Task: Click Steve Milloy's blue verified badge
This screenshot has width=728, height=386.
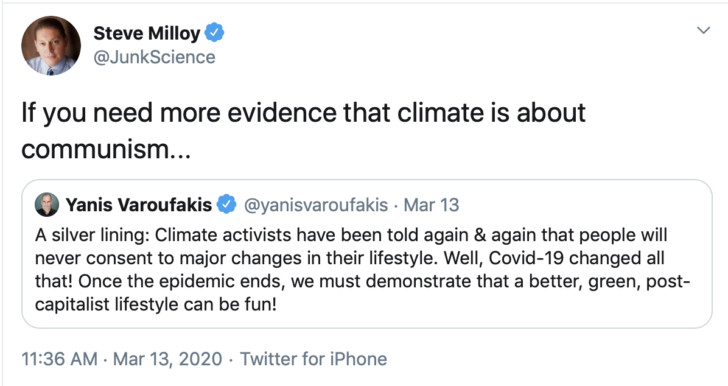Action: click(214, 33)
